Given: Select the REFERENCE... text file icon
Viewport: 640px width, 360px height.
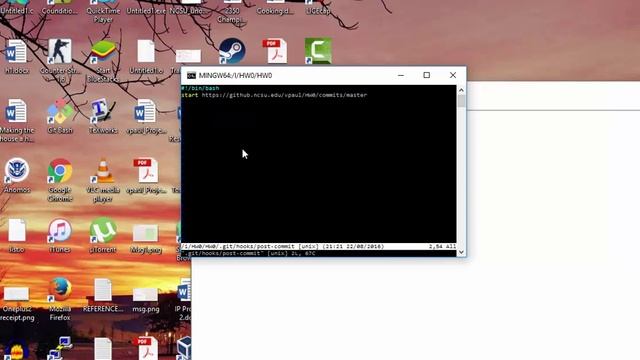Looking at the screenshot, I should click(x=103, y=290).
